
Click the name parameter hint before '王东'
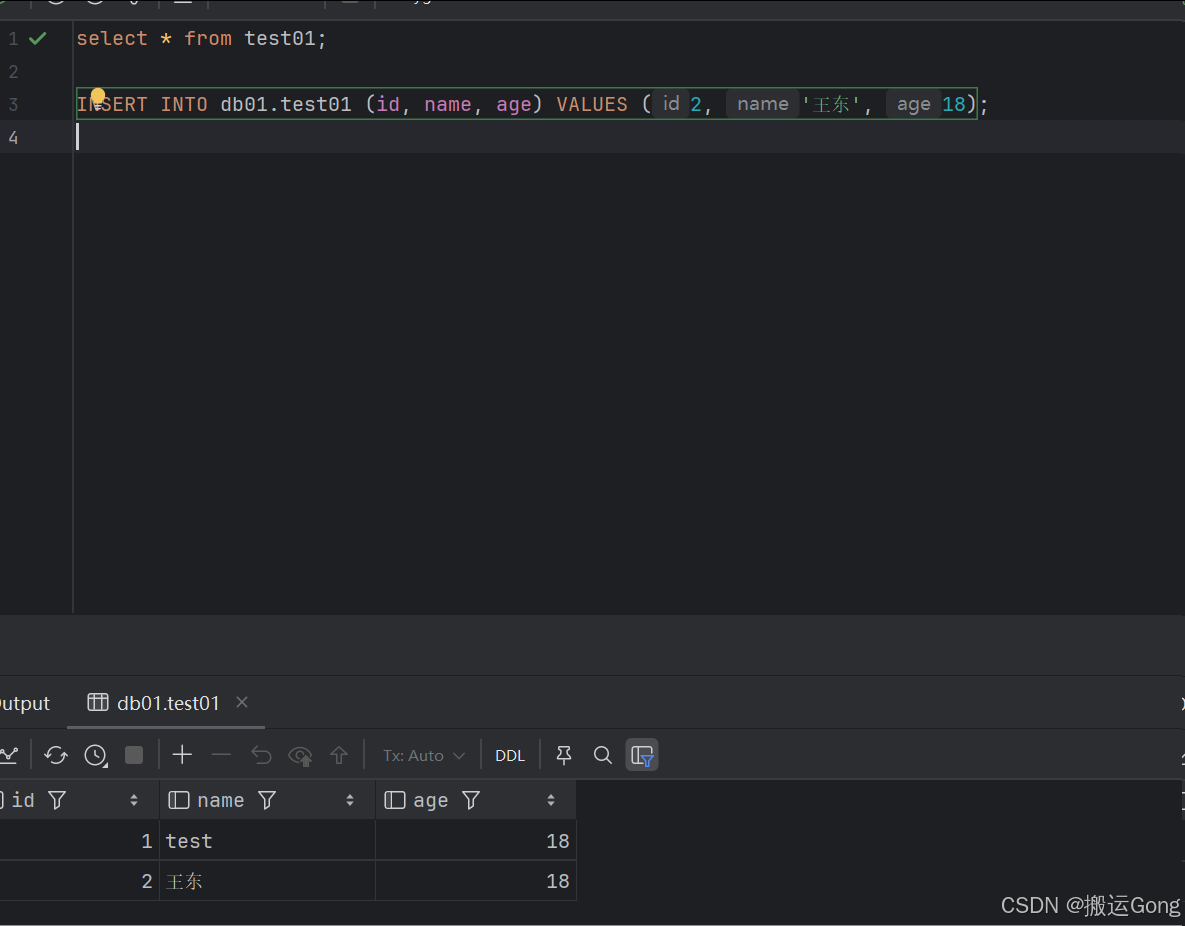(763, 104)
